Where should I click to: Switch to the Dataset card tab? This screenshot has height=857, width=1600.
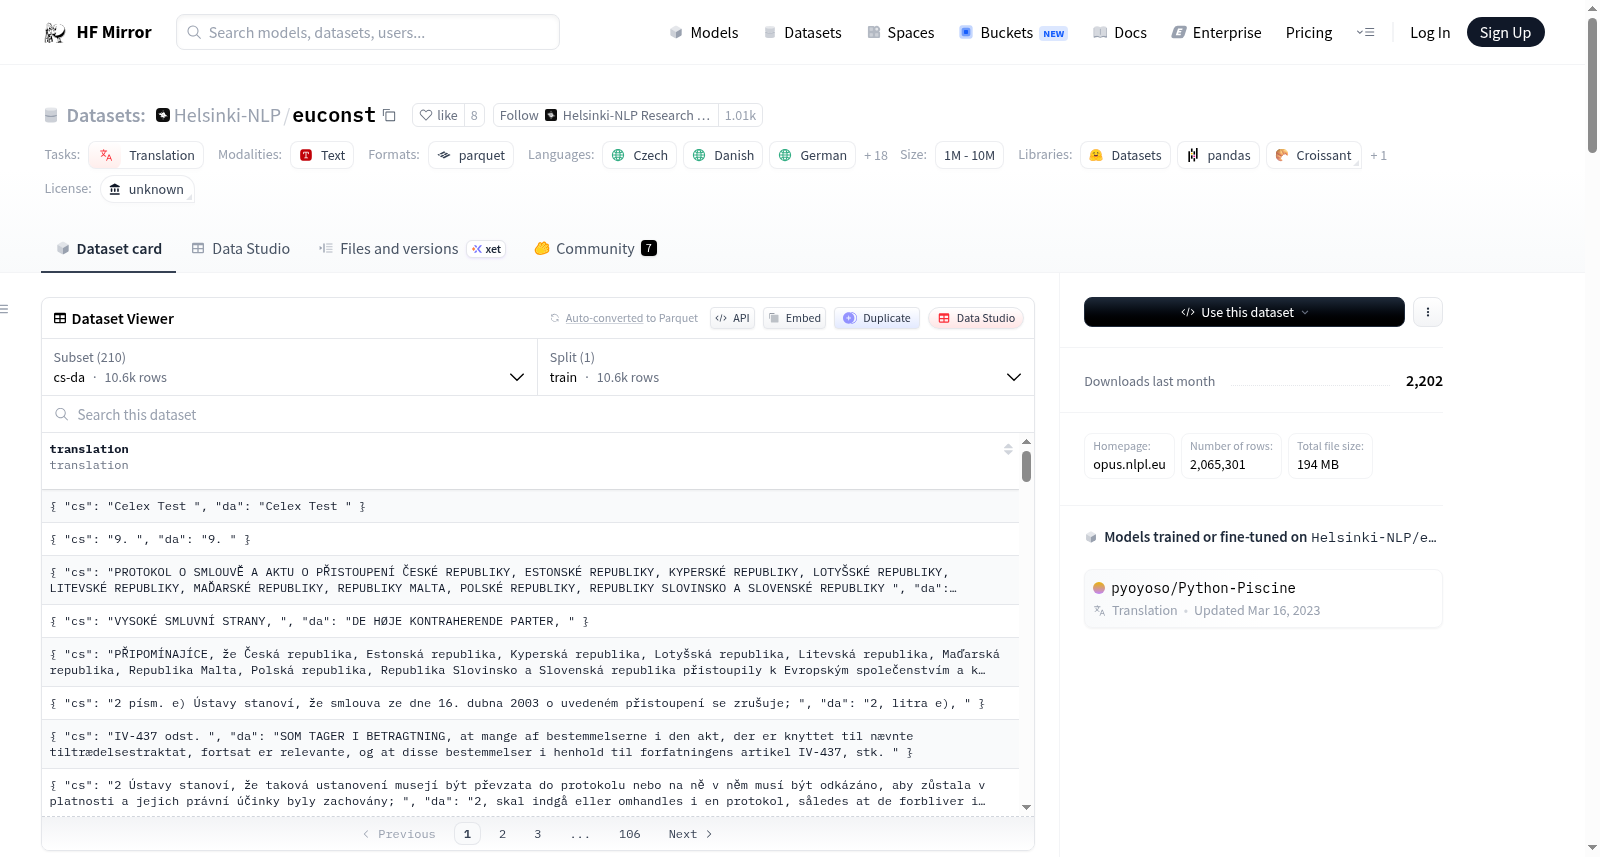[109, 249]
